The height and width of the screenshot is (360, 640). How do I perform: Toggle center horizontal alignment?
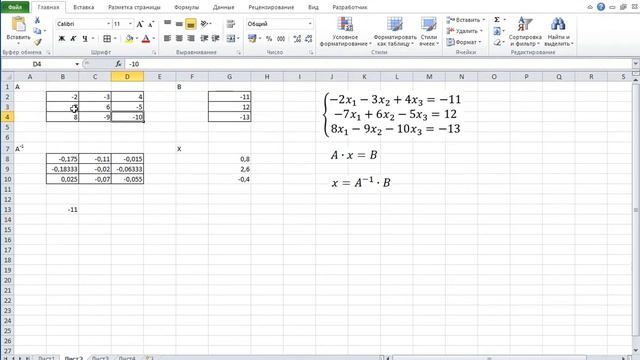179,38
